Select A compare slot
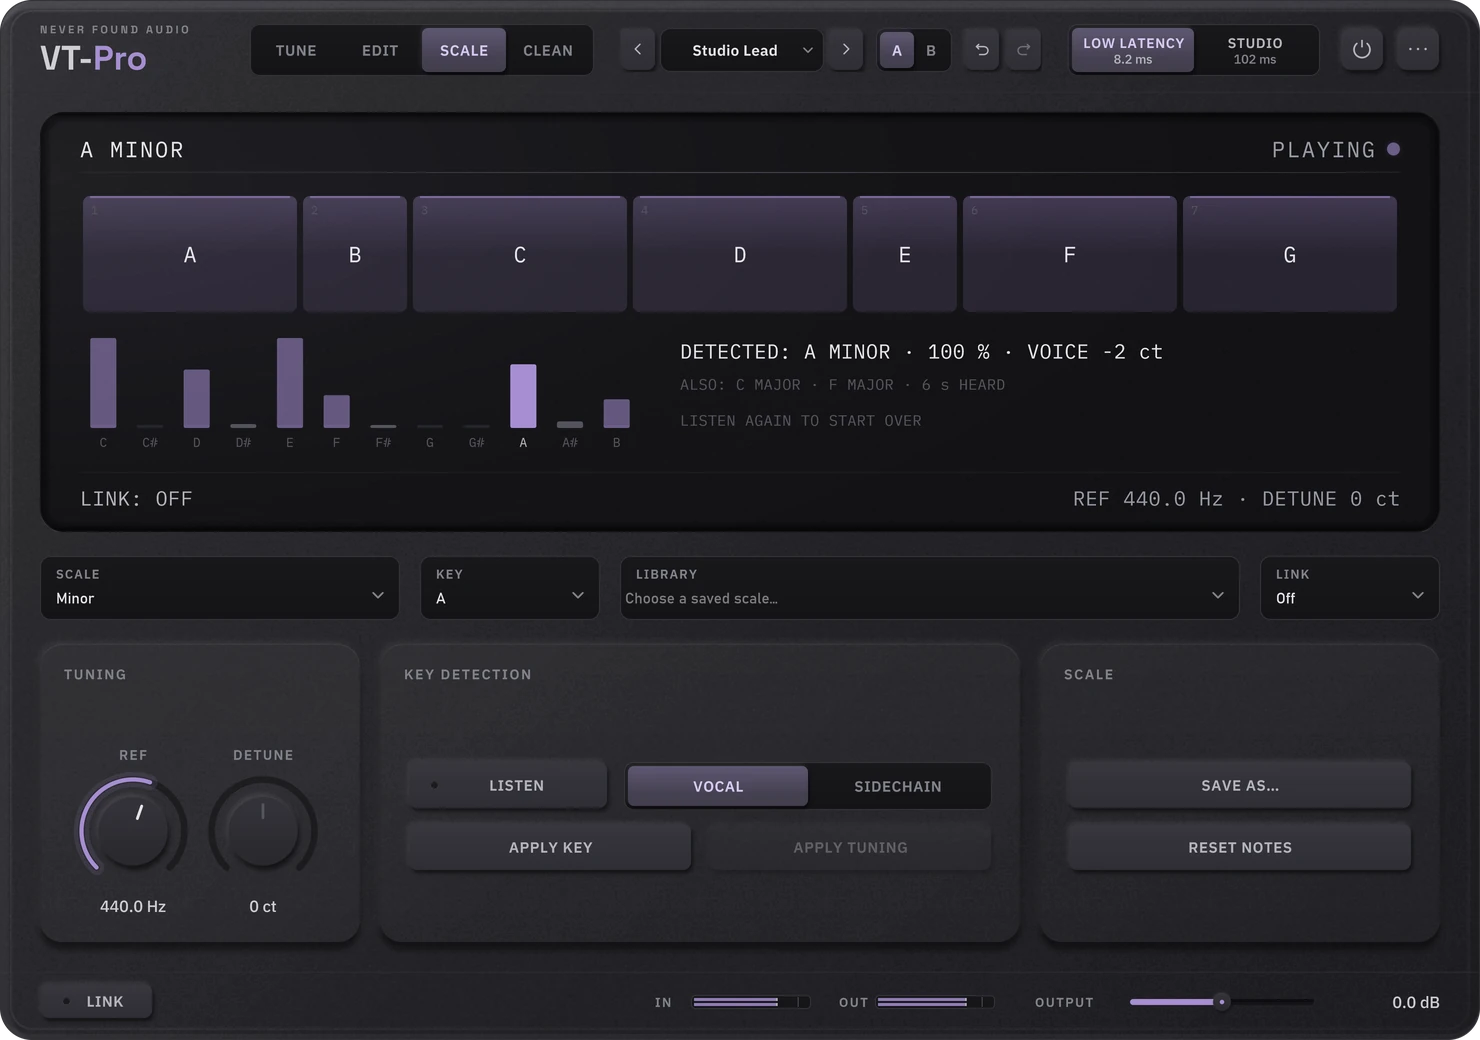Viewport: 1480px width, 1040px height. point(896,50)
